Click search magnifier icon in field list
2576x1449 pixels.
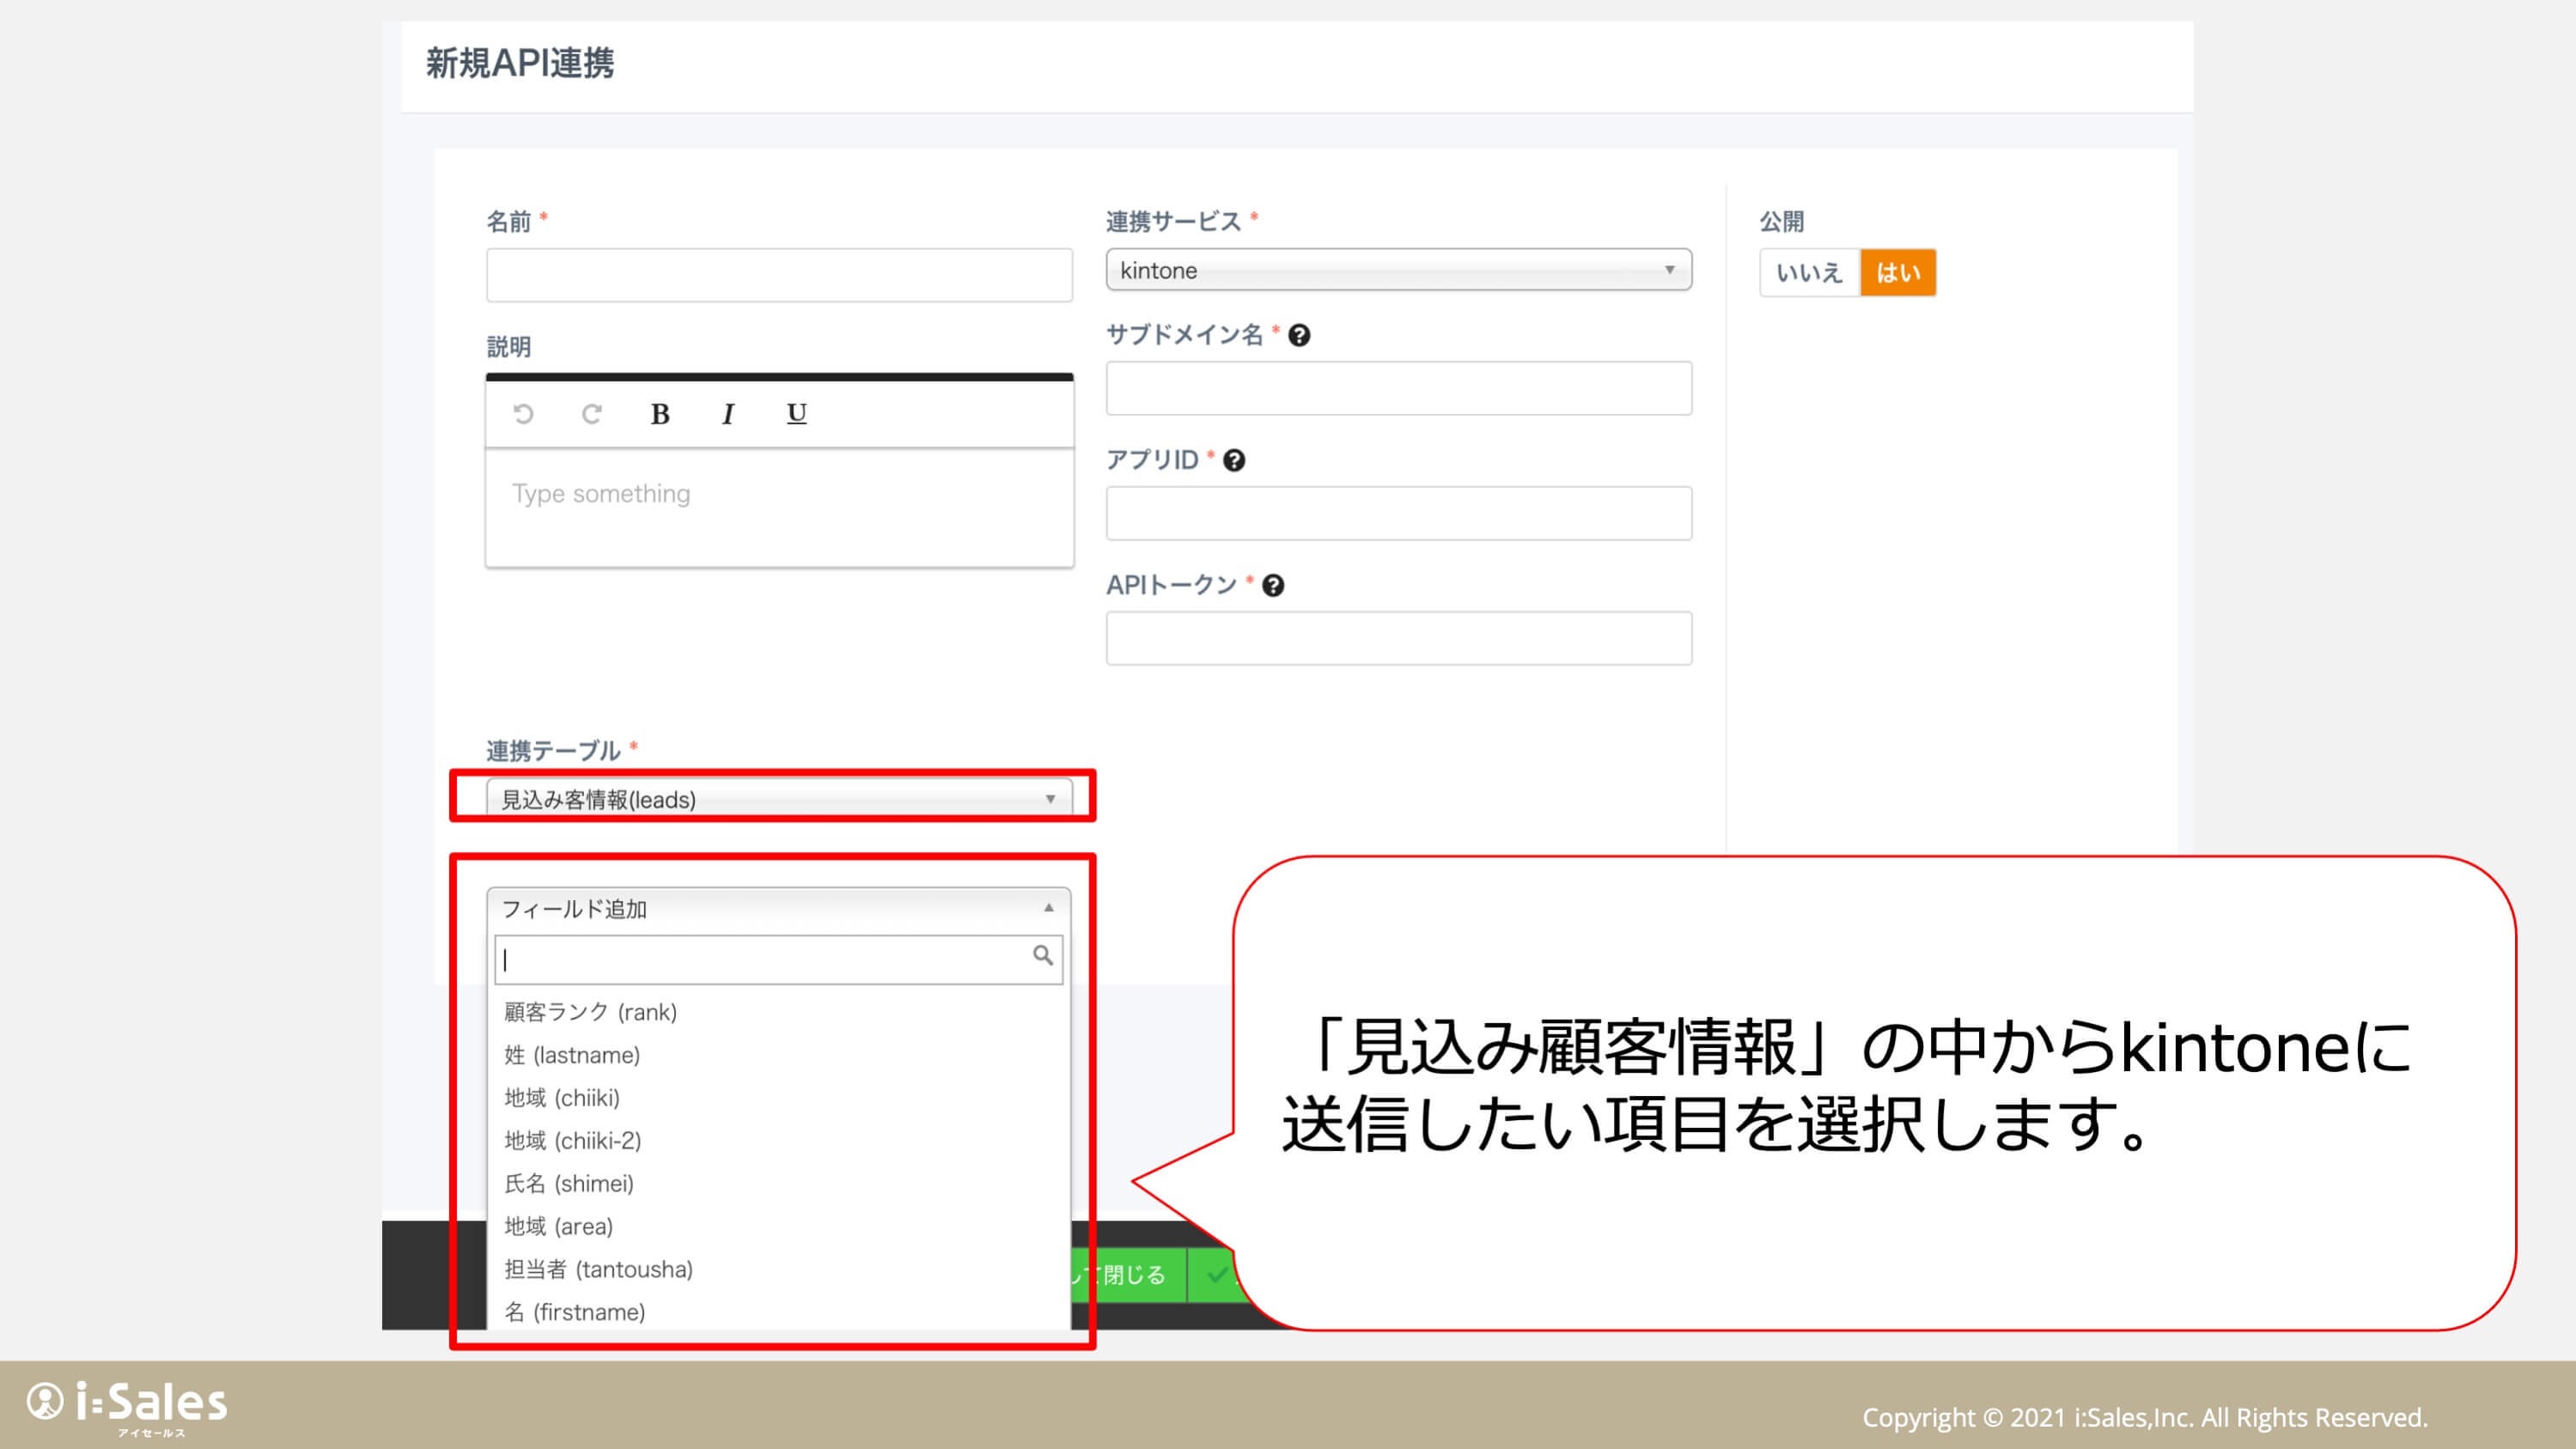(x=1042, y=956)
